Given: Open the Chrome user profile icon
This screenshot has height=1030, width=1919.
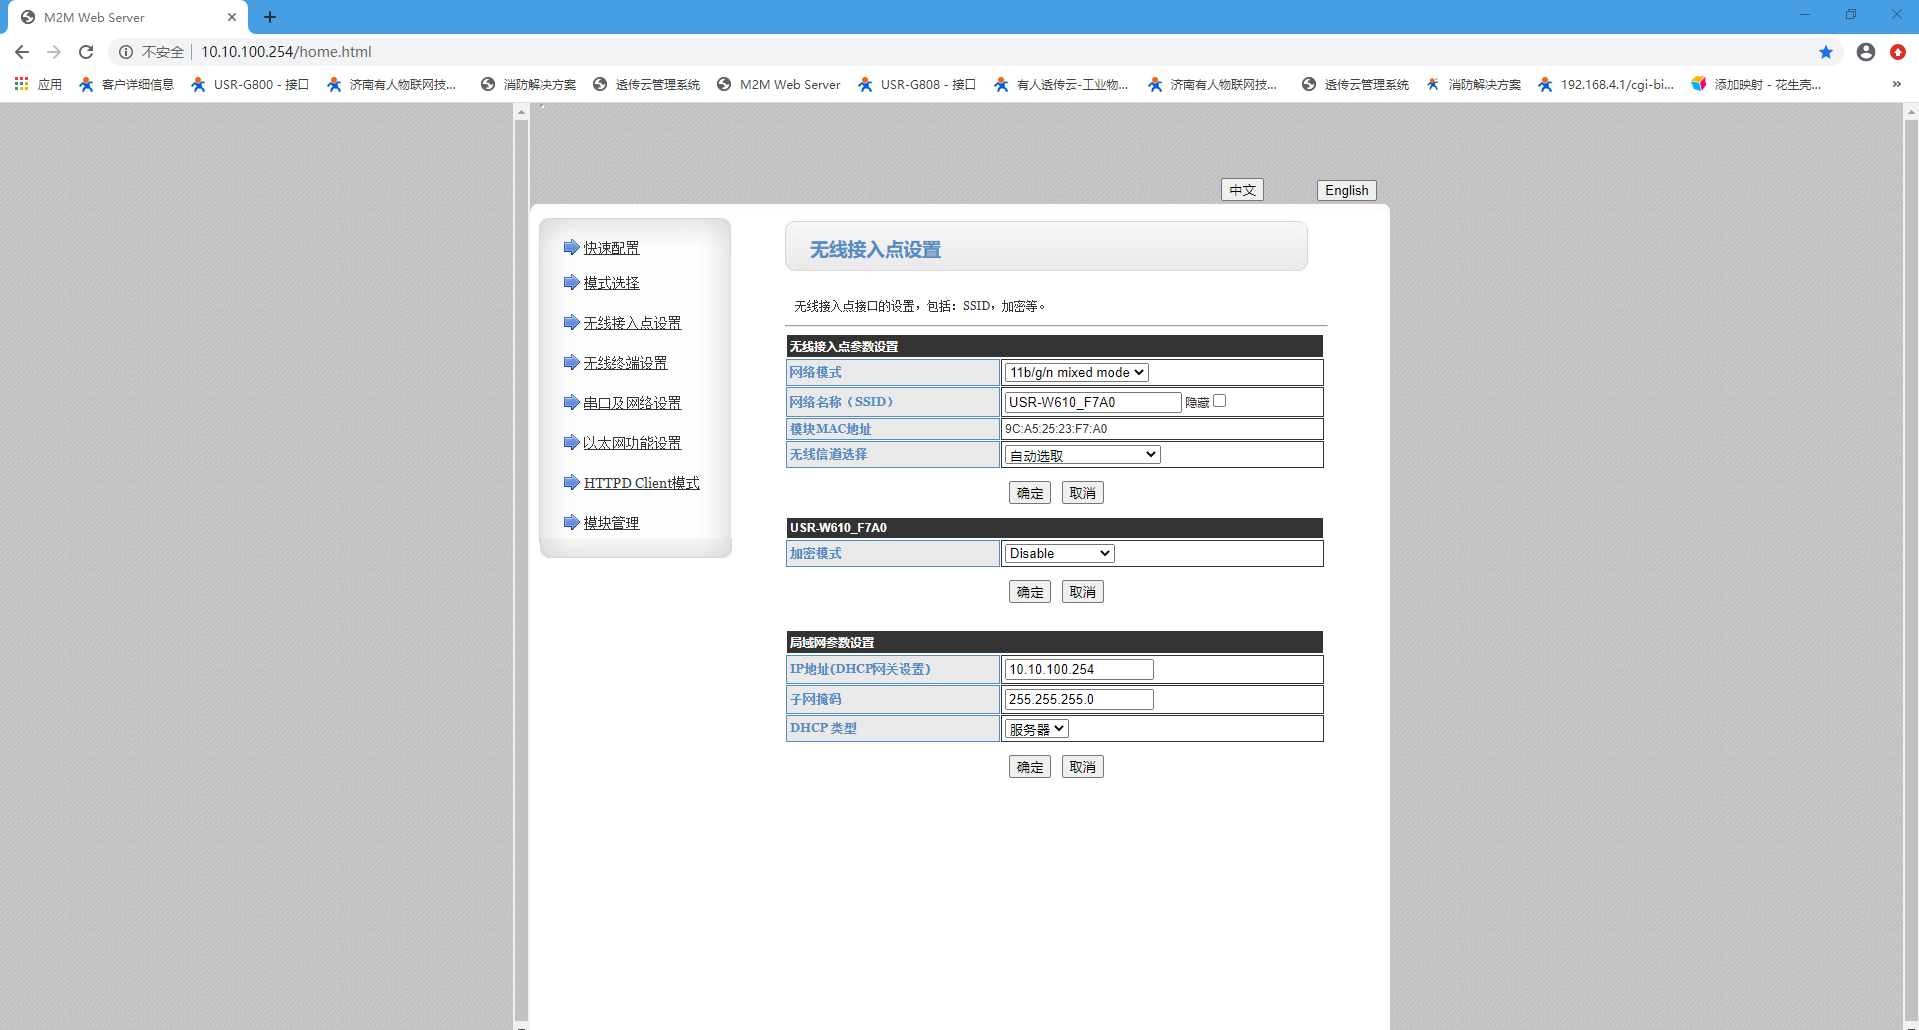Looking at the screenshot, I should click(1865, 52).
